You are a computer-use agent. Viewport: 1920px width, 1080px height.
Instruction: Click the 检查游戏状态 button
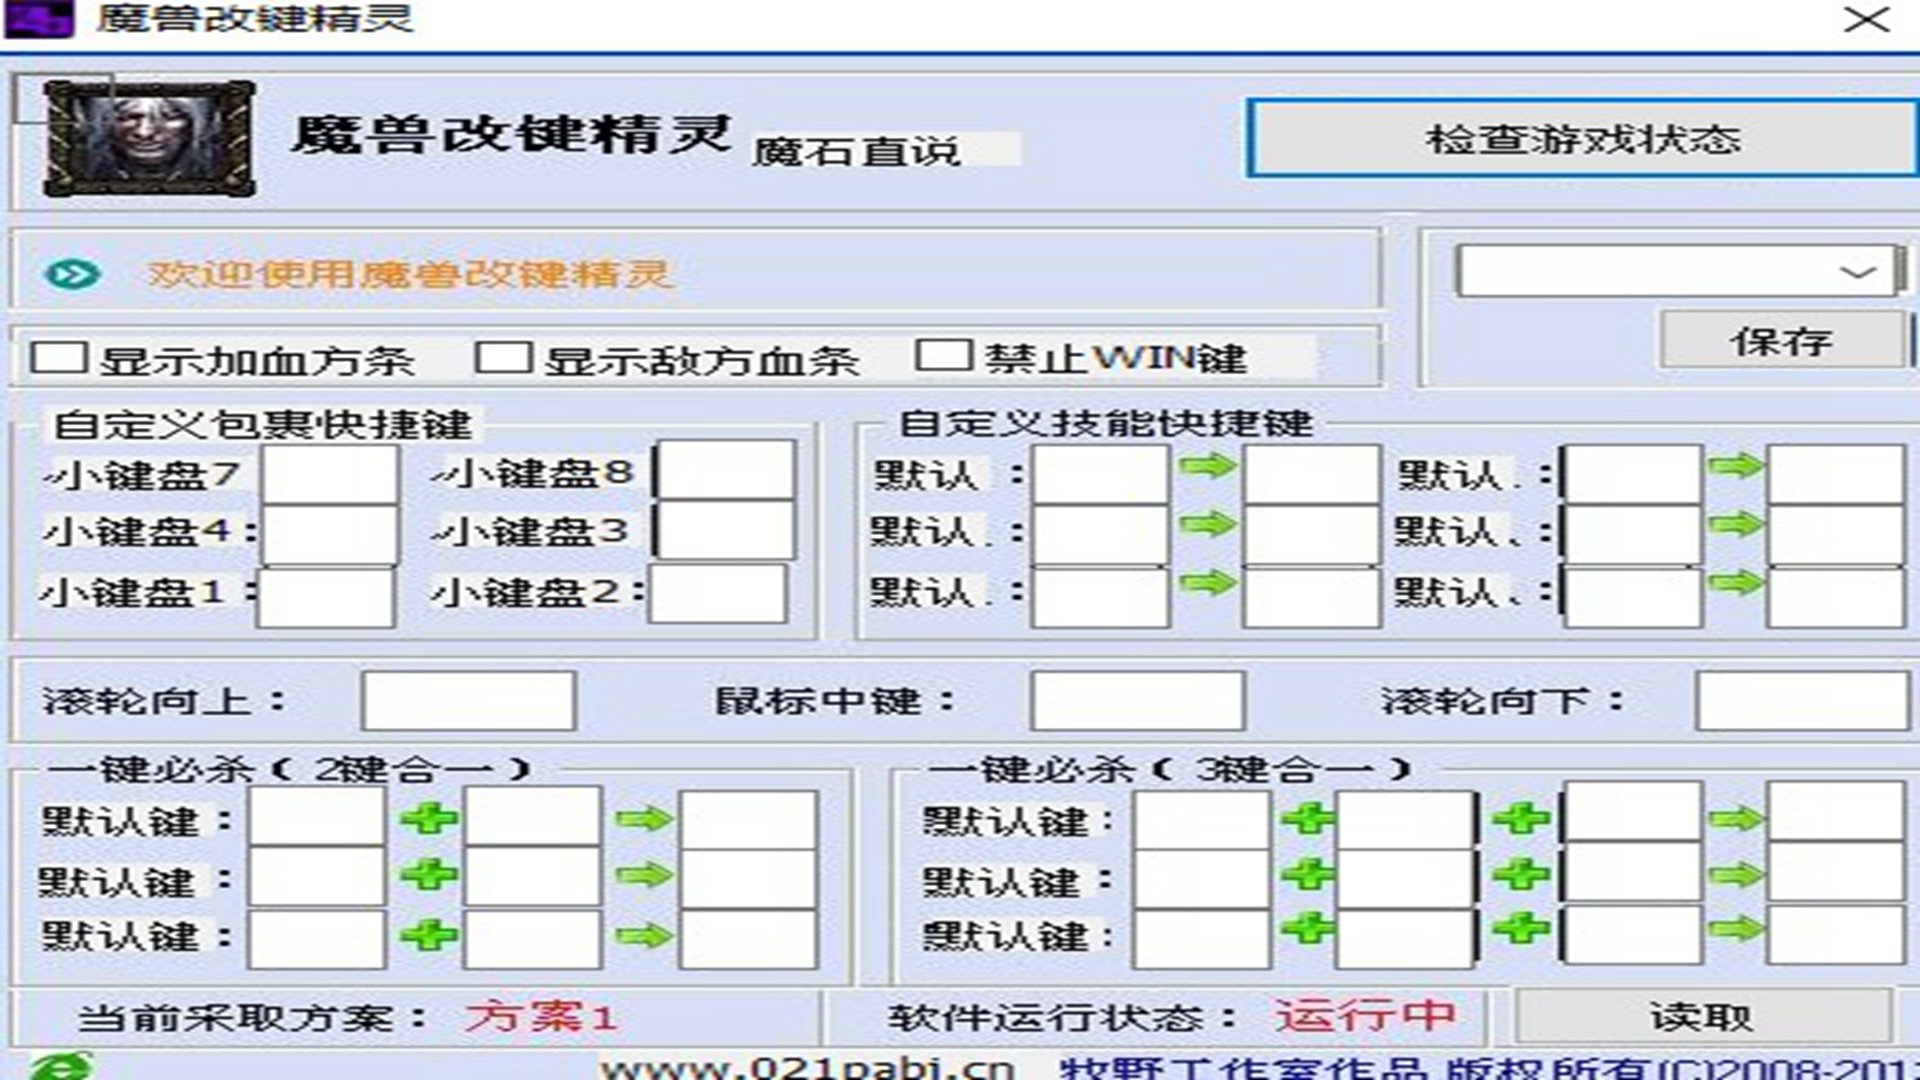coord(1582,138)
